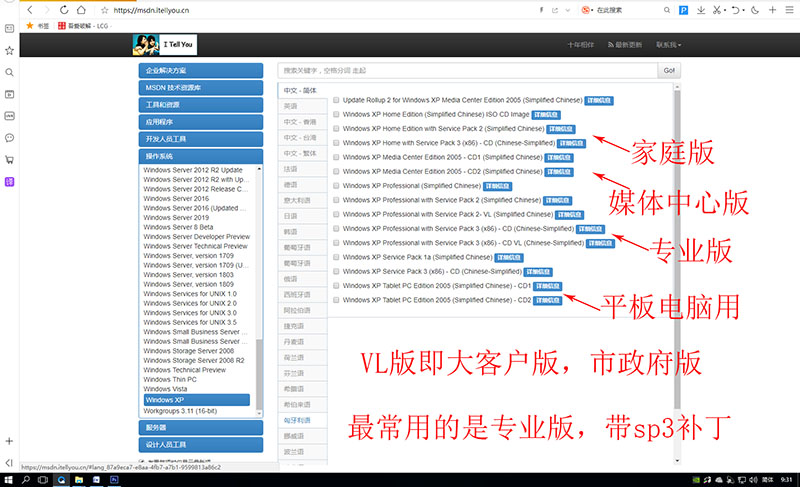The height and width of the screenshot is (487, 800).
Task: Open the I Tell You site logo
Action: [165, 45]
